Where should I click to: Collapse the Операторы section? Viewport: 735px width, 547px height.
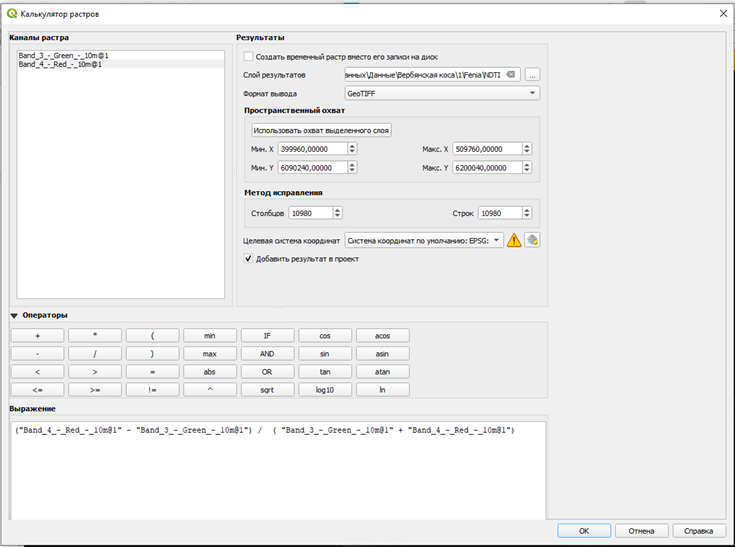(14, 315)
